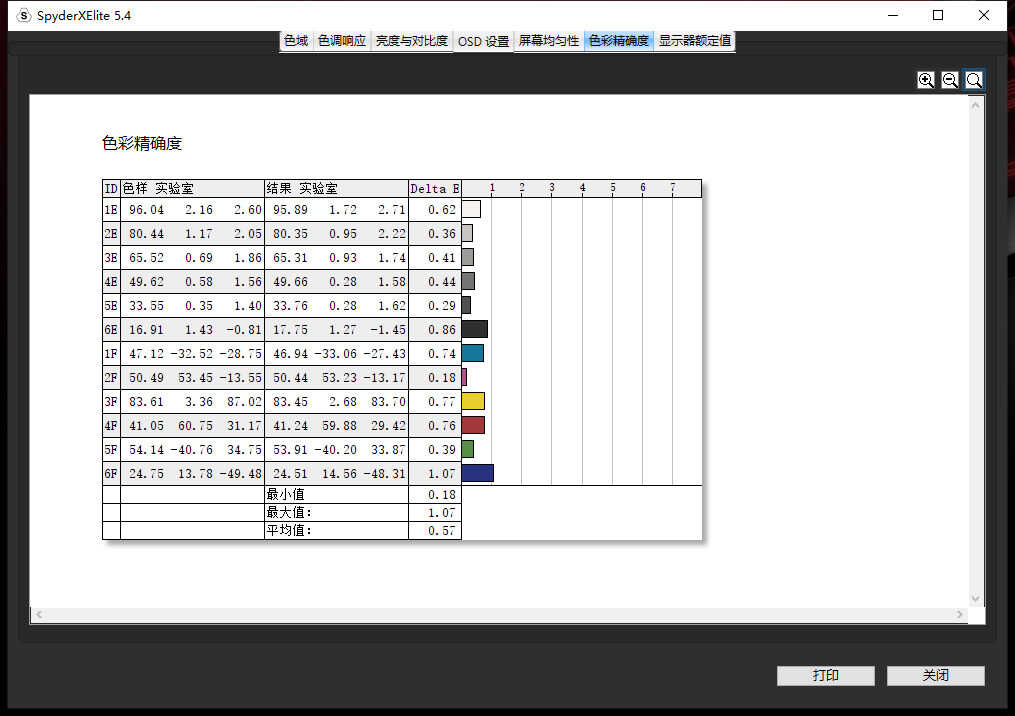Click the 最小值 label
The width and height of the screenshot is (1015, 716).
[285, 495]
